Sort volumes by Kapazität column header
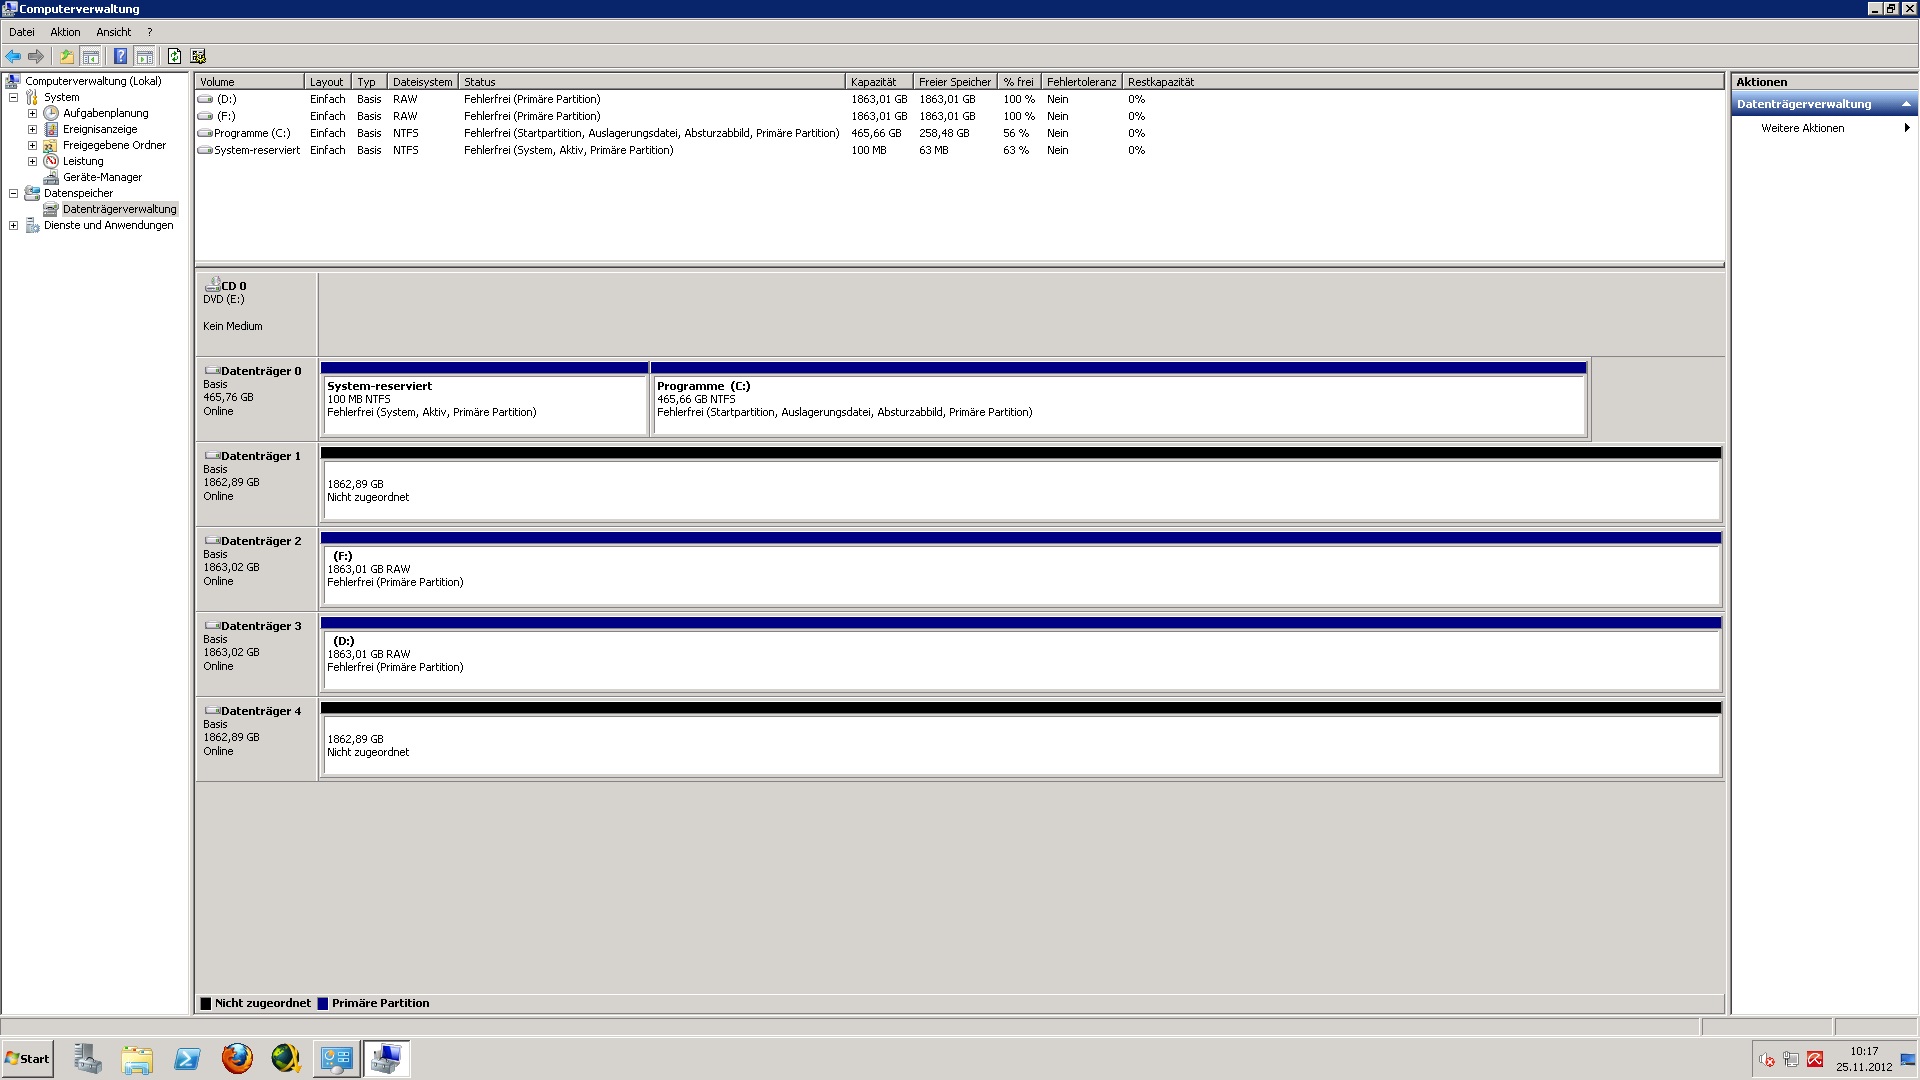 click(873, 82)
